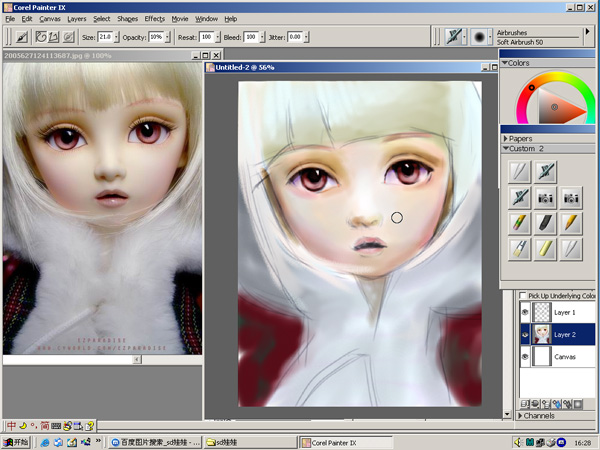Toggle the Canvas layer eye icon
Viewport: 600px width, 450px height.
click(x=525, y=357)
